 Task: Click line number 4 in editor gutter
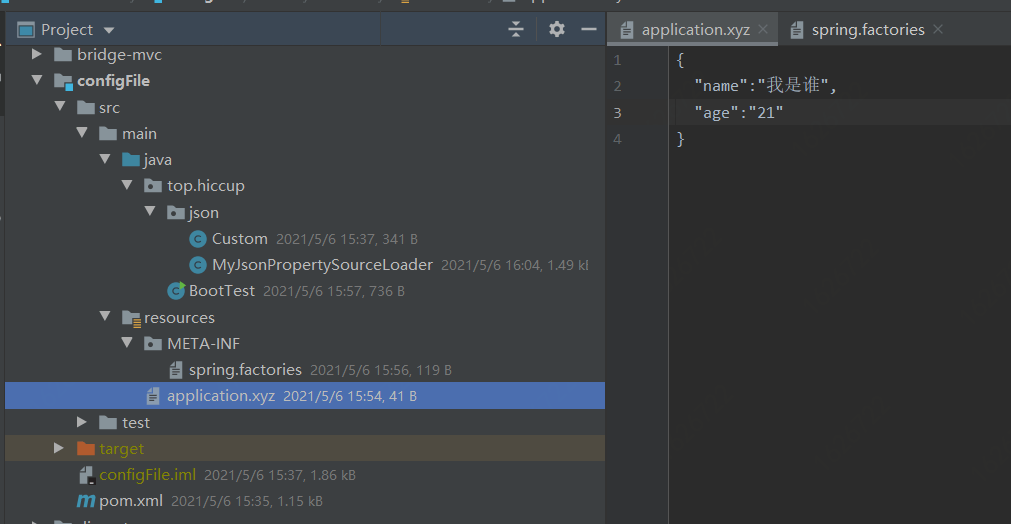pyautogui.click(x=617, y=139)
